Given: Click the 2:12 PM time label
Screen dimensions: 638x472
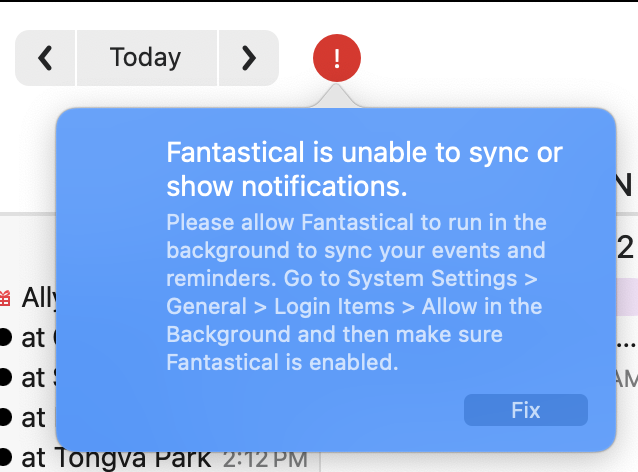Looking at the screenshot, I should coord(264,459).
